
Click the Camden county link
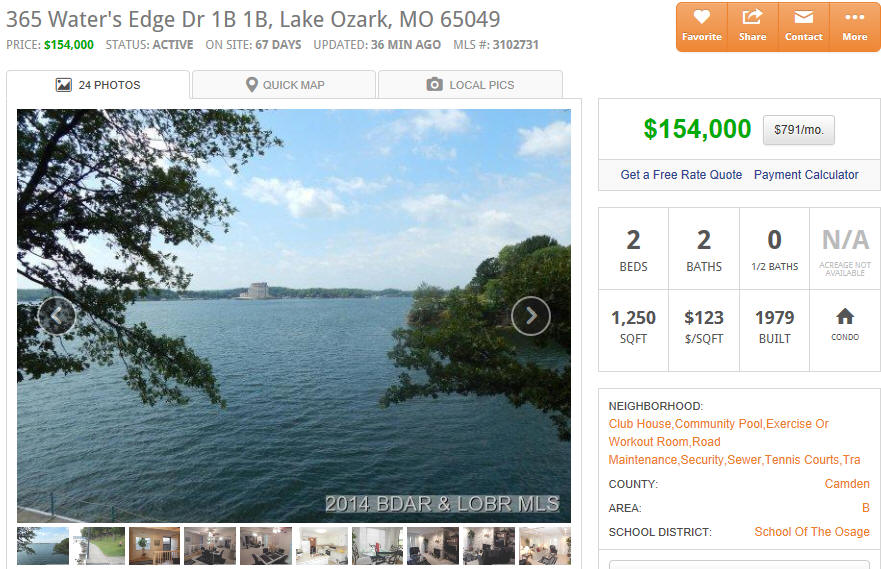[847, 484]
